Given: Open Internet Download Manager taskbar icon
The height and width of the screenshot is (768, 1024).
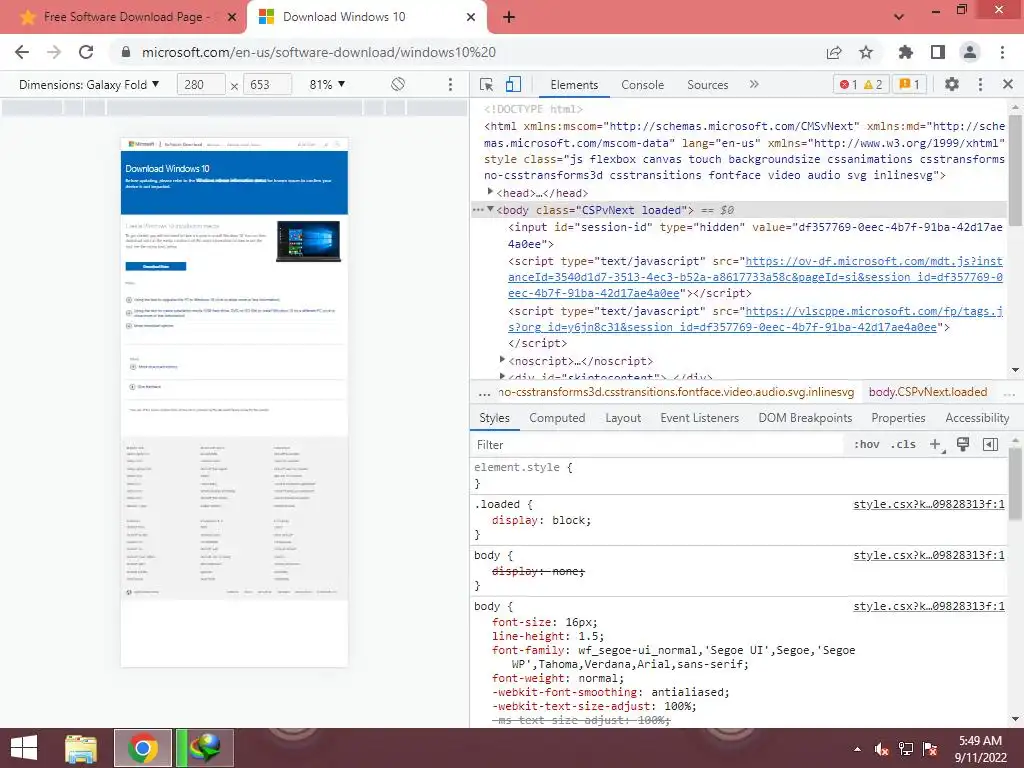Looking at the screenshot, I should tap(206, 748).
